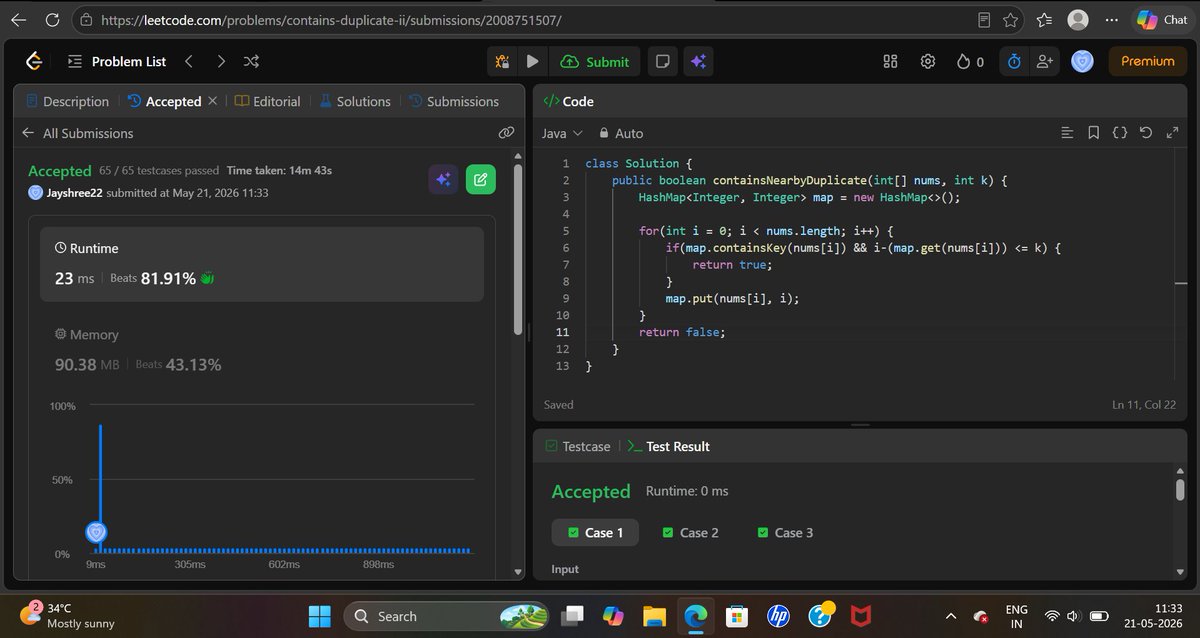Open AI sparkle assistant in top toolbar
The image size is (1200, 638).
[698, 62]
